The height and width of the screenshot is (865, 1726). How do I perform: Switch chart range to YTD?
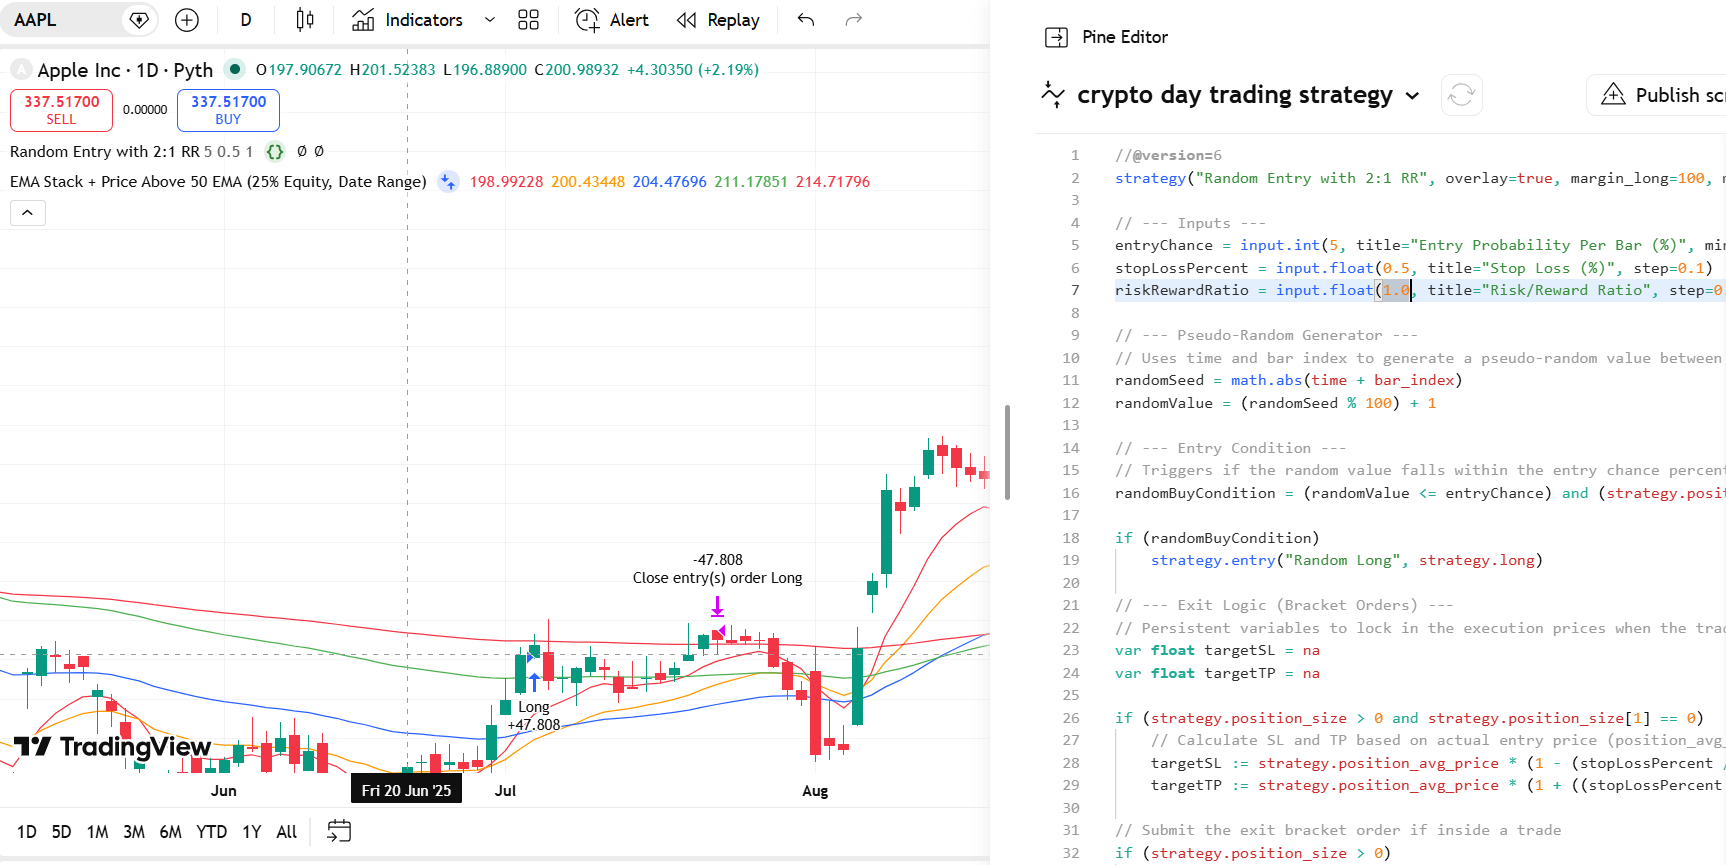[211, 832]
